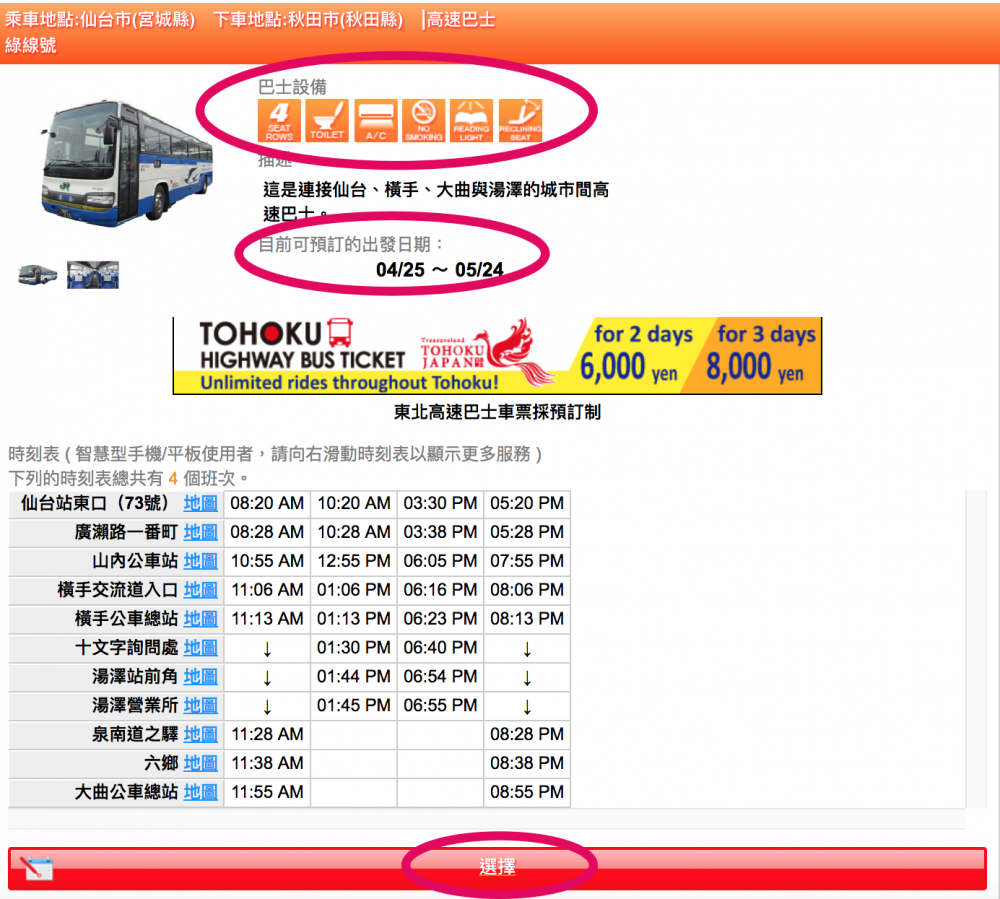The width and height of the screenshot is (1000, 899).
Task: Open 地圖 link for 湯澤營業所
Action: pyautogui.click(x=200, y=706)
